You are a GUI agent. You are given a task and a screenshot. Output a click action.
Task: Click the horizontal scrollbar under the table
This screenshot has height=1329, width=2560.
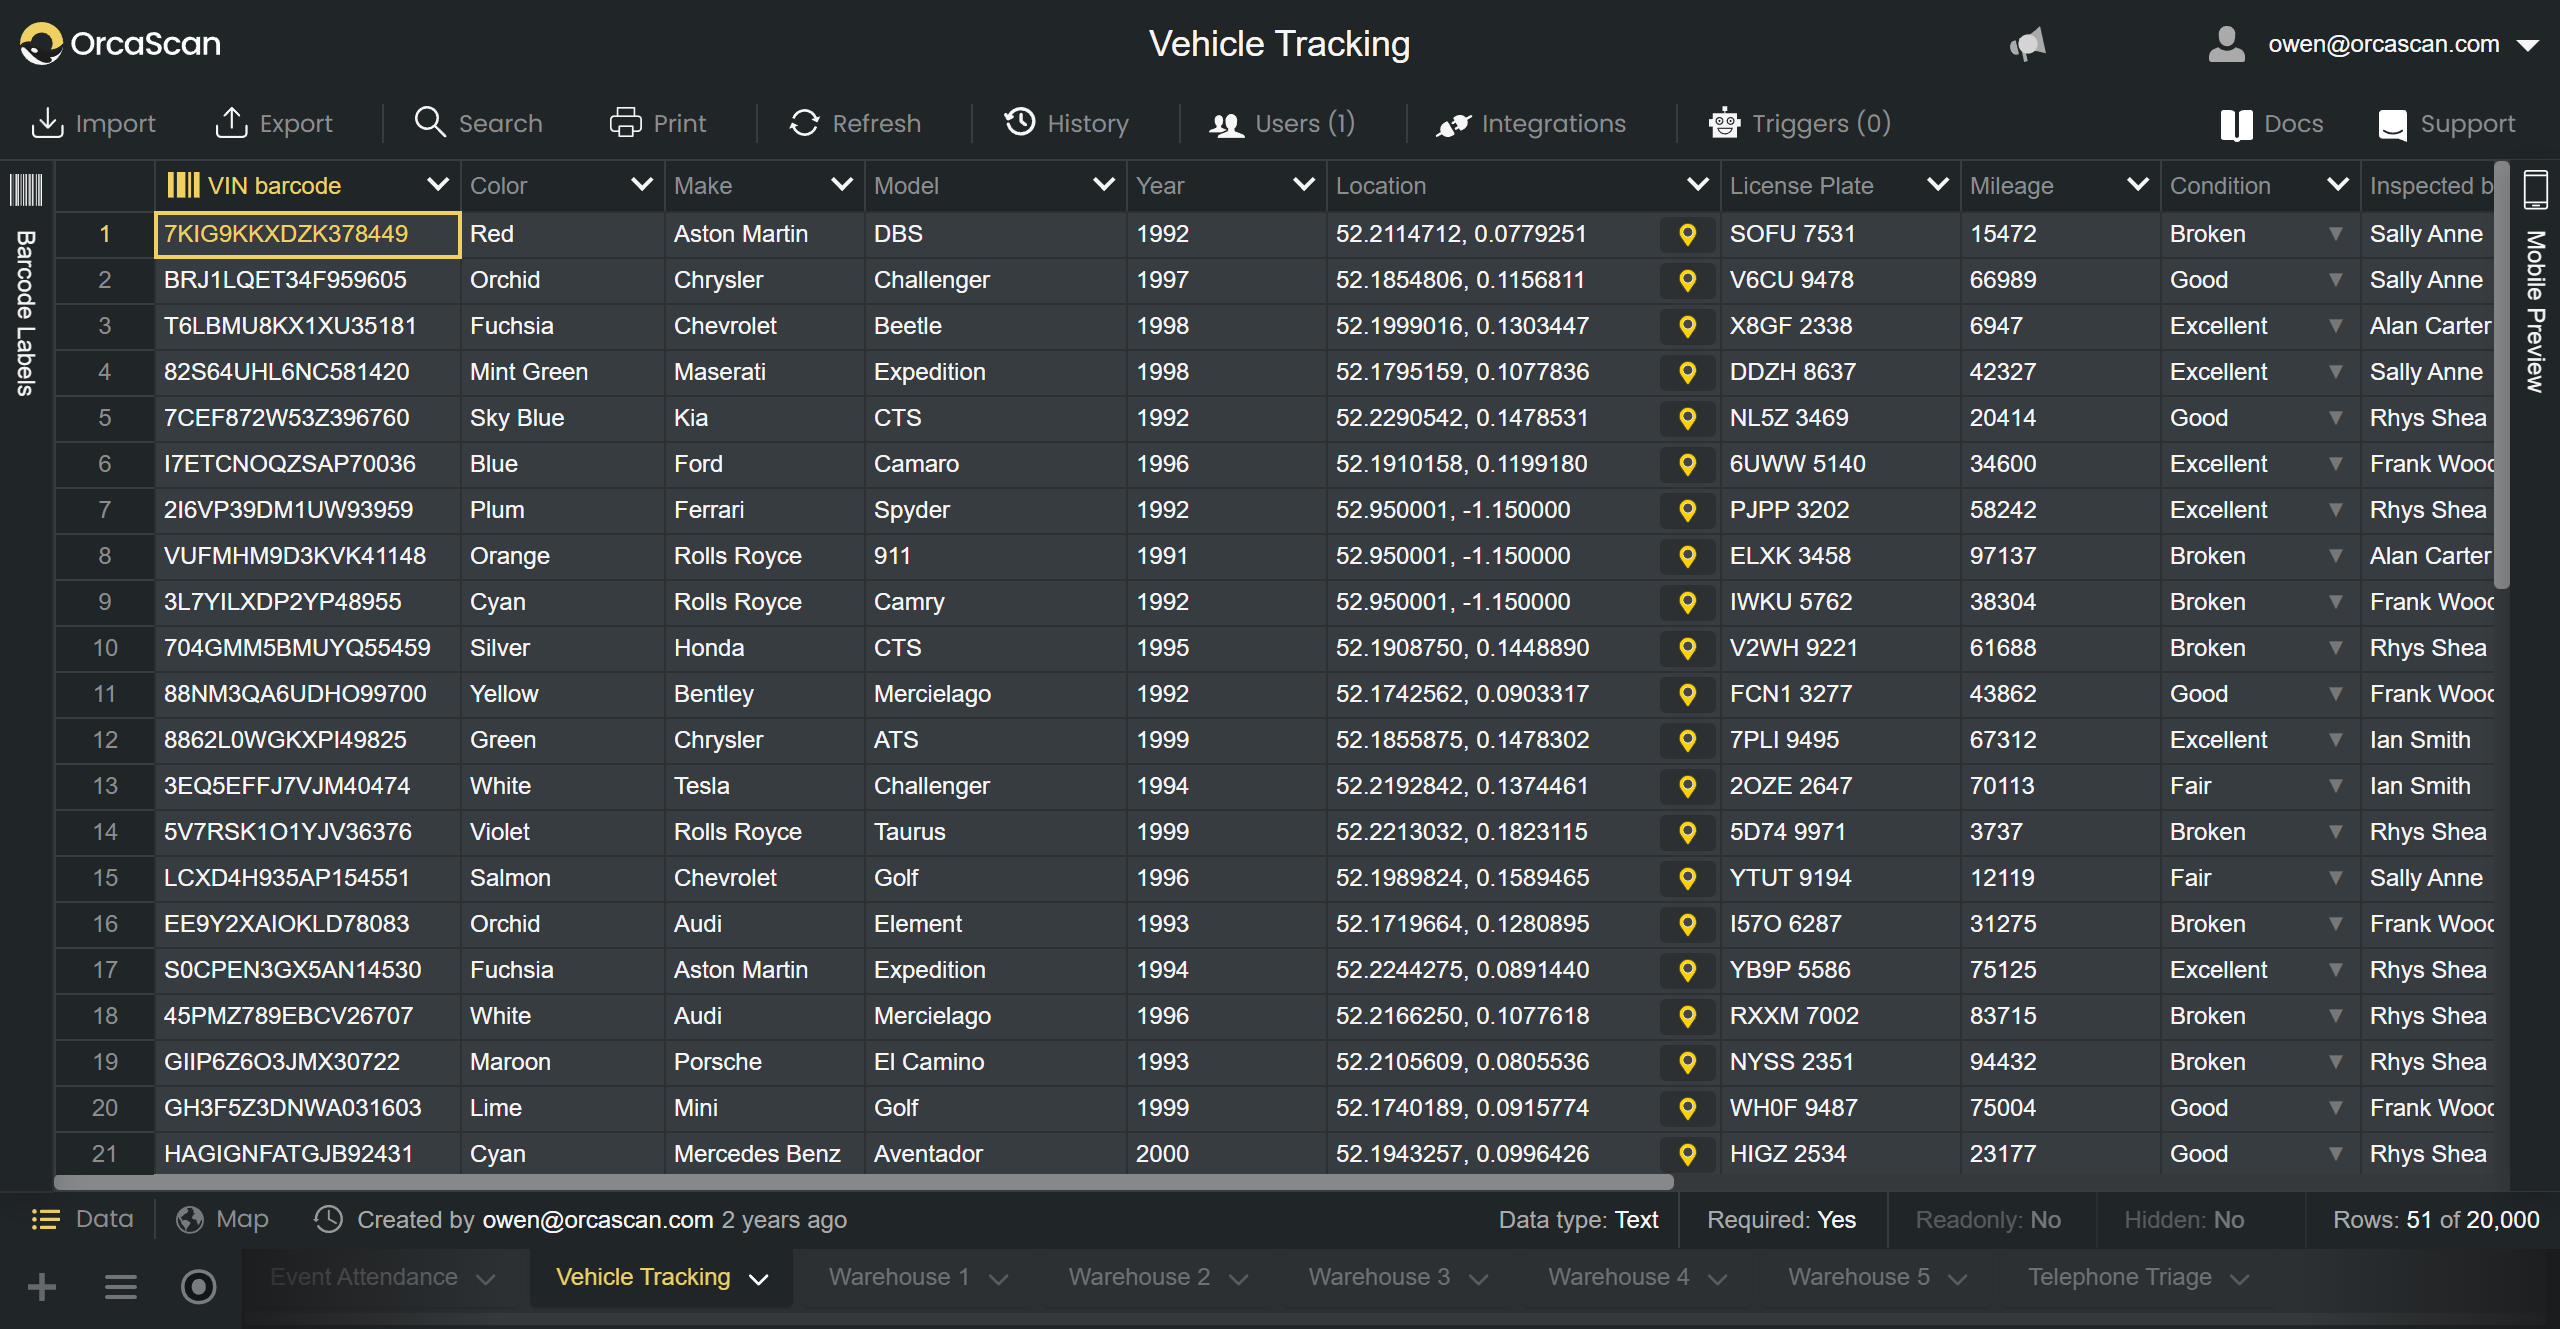[x=863, y=1182]
